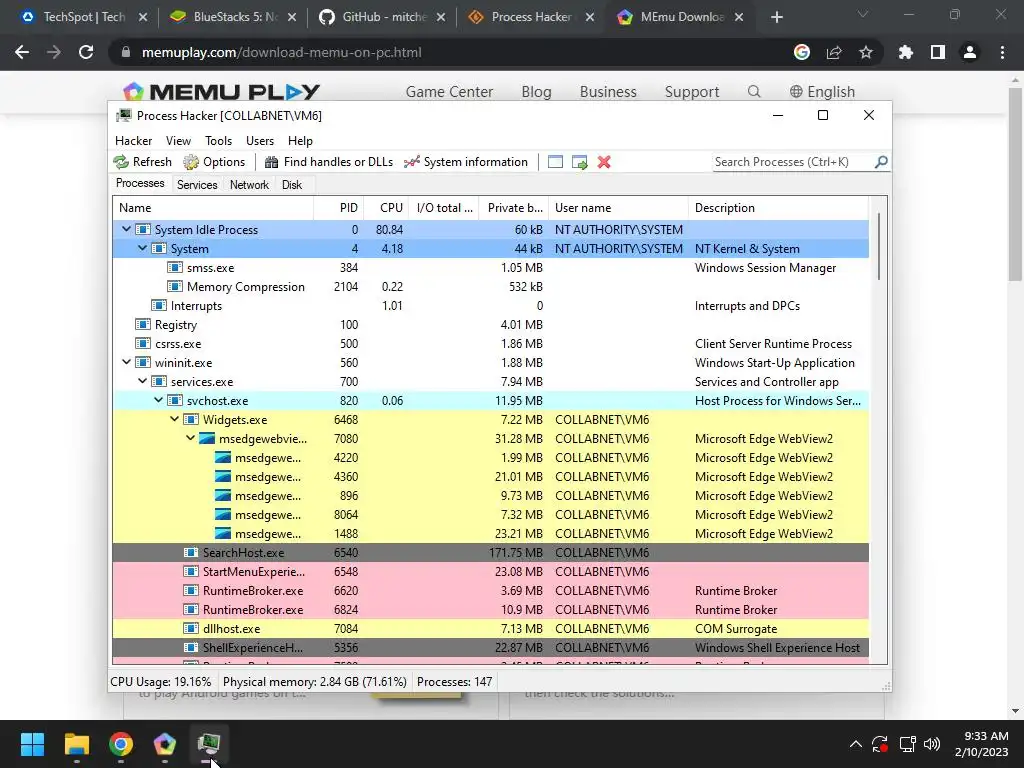
Task: Sort by the Name column header
Action: coord(213,208)
